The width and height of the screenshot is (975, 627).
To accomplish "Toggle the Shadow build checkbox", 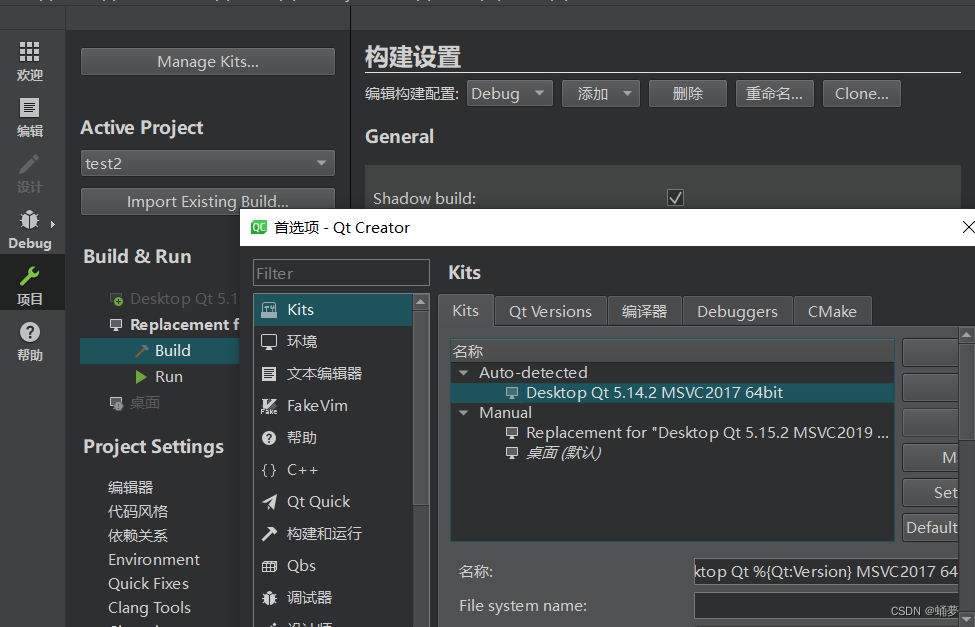I will tap(675, 198).
